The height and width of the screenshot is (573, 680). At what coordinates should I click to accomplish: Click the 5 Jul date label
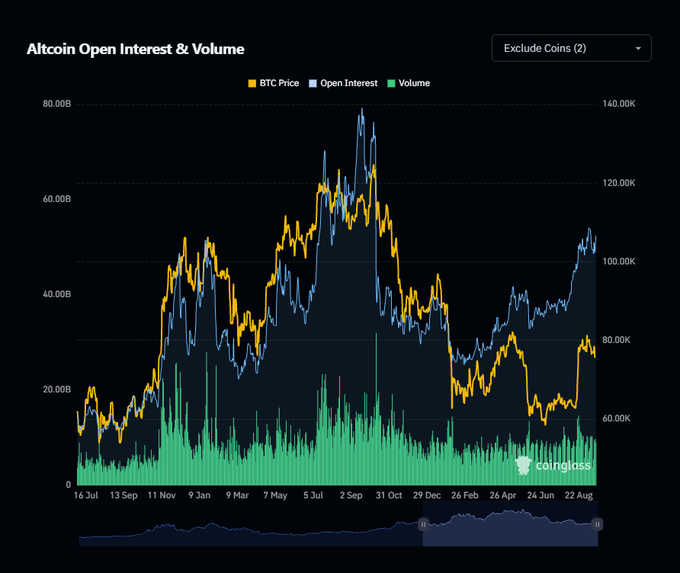point(313,495)
